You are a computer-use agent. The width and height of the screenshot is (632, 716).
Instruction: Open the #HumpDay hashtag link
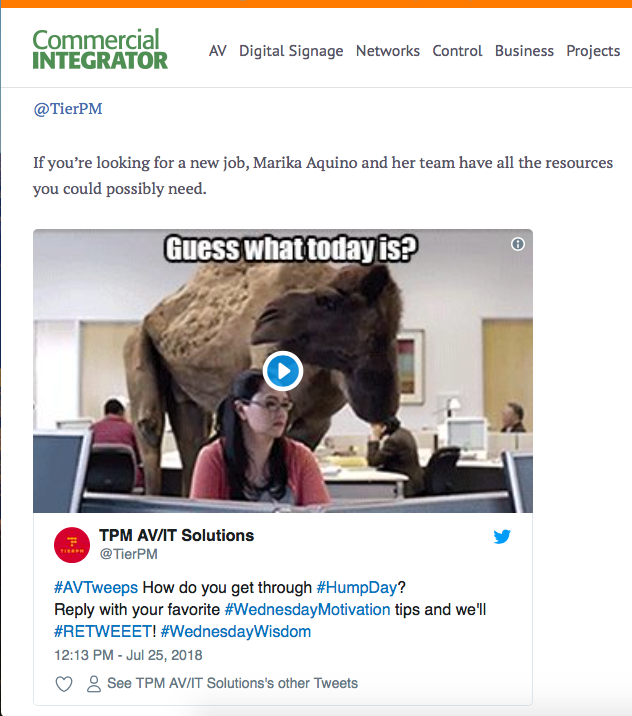357,587
